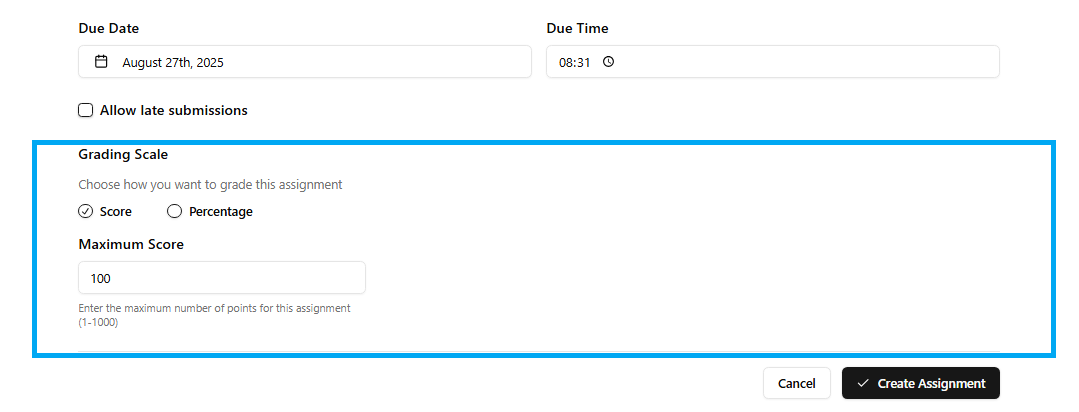This screenshot has width=1079, height=412.
Task: Select the Score radio button
Action: tap(86, 212)
